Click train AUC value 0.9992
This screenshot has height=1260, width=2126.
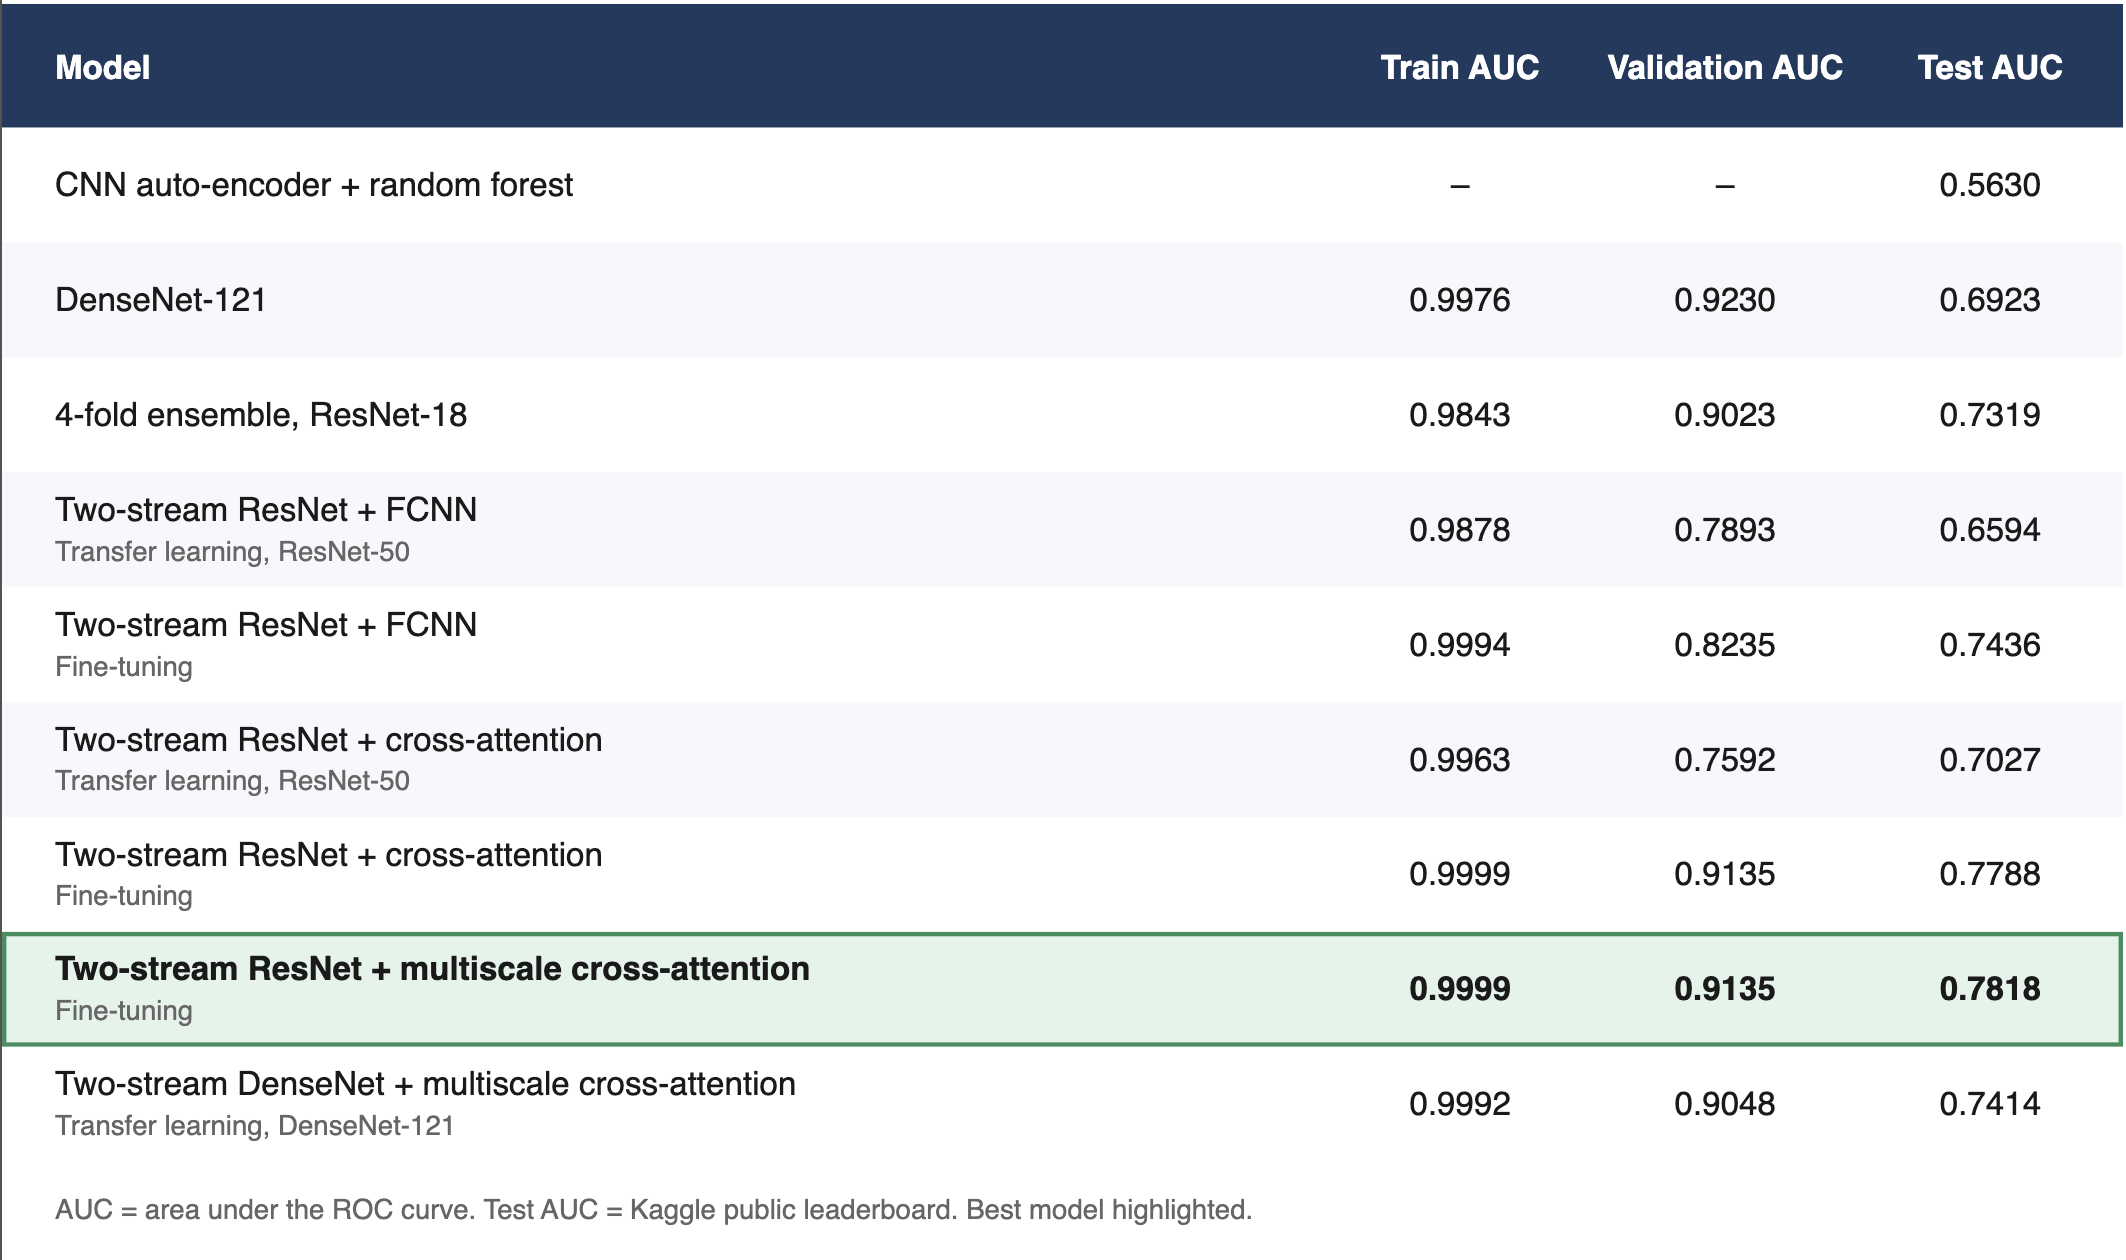pyautogui.click(x=1459, y=1104)
